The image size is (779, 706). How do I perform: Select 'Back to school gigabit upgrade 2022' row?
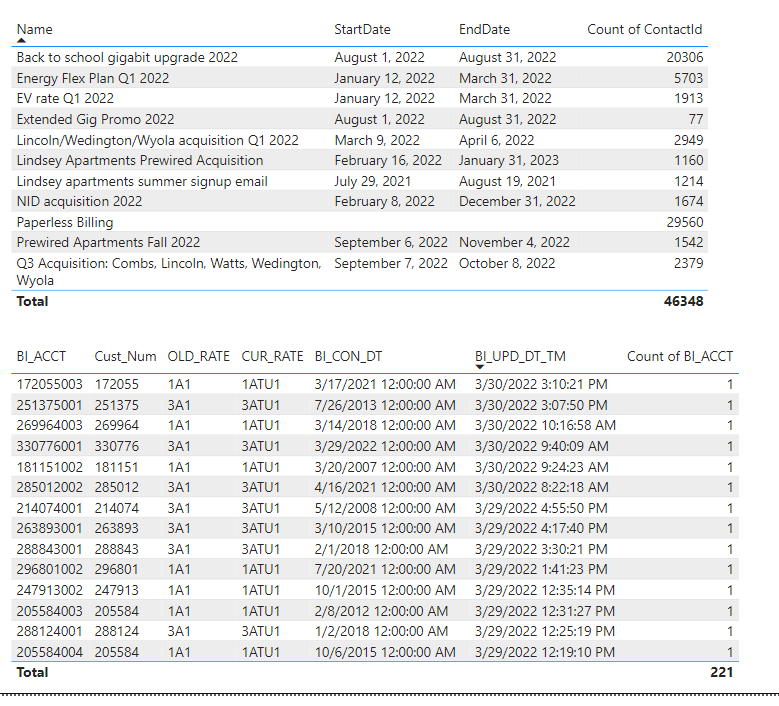tap(360, 58)
